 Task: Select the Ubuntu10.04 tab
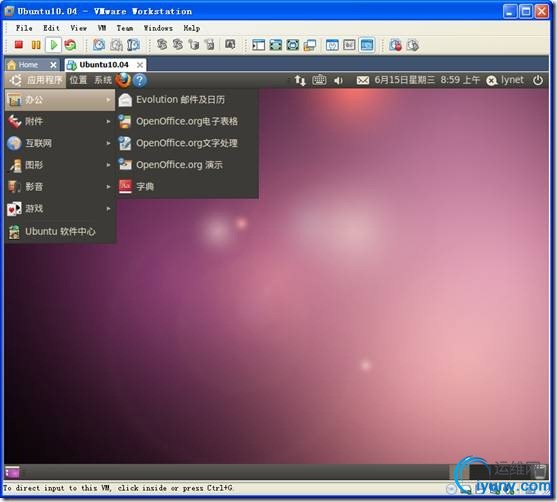(x=103, y=65)
